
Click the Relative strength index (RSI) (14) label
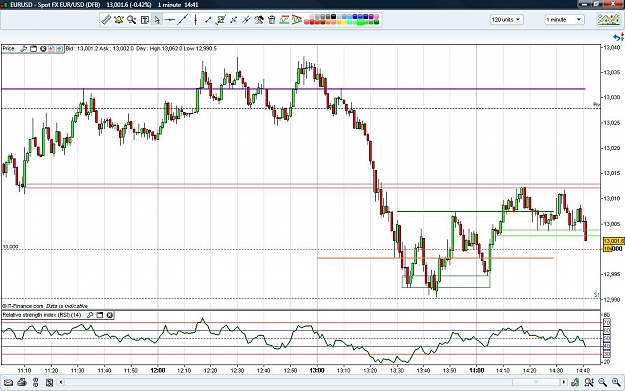[x=42, y=315]
